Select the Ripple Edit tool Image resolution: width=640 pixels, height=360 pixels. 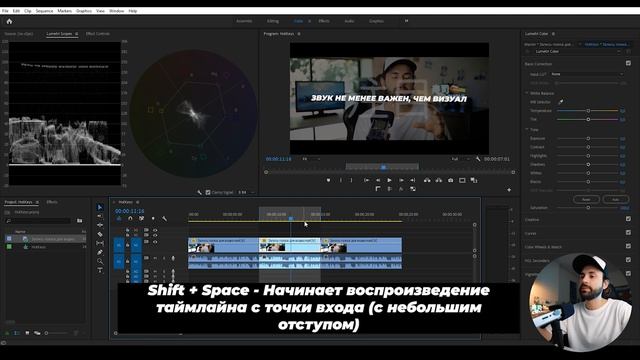pos(100,225)
